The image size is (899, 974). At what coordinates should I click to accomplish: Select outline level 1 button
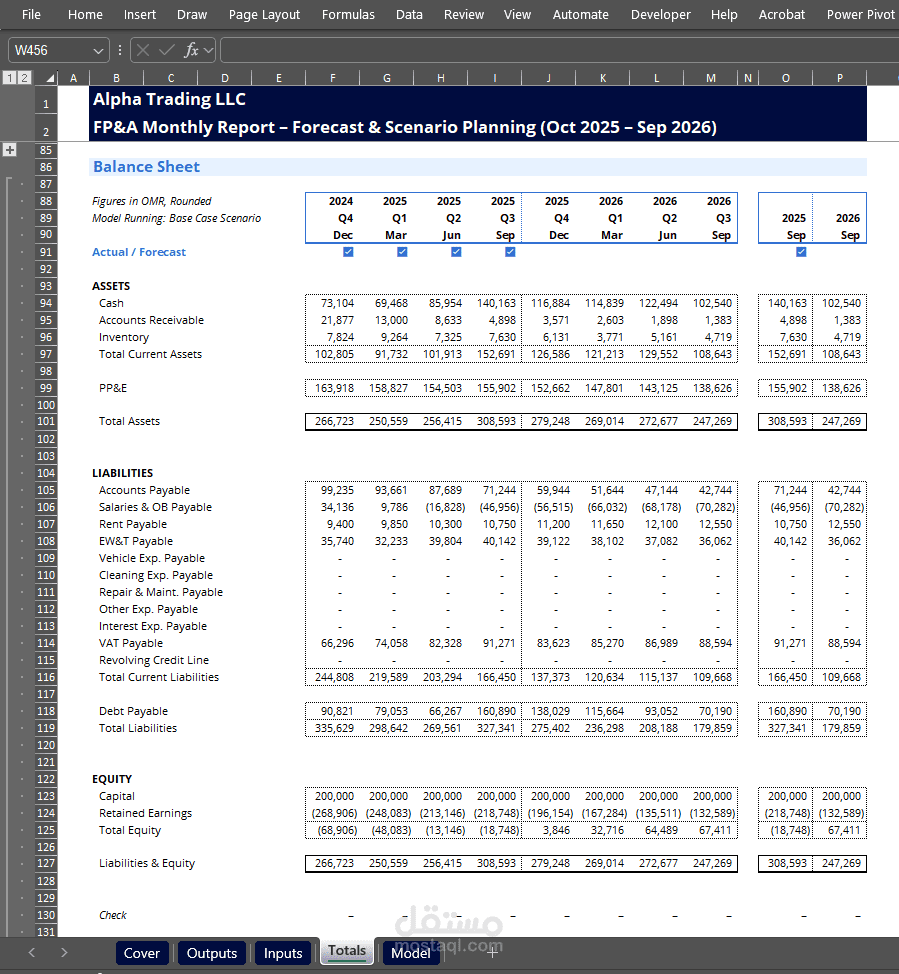coord(9,78)
